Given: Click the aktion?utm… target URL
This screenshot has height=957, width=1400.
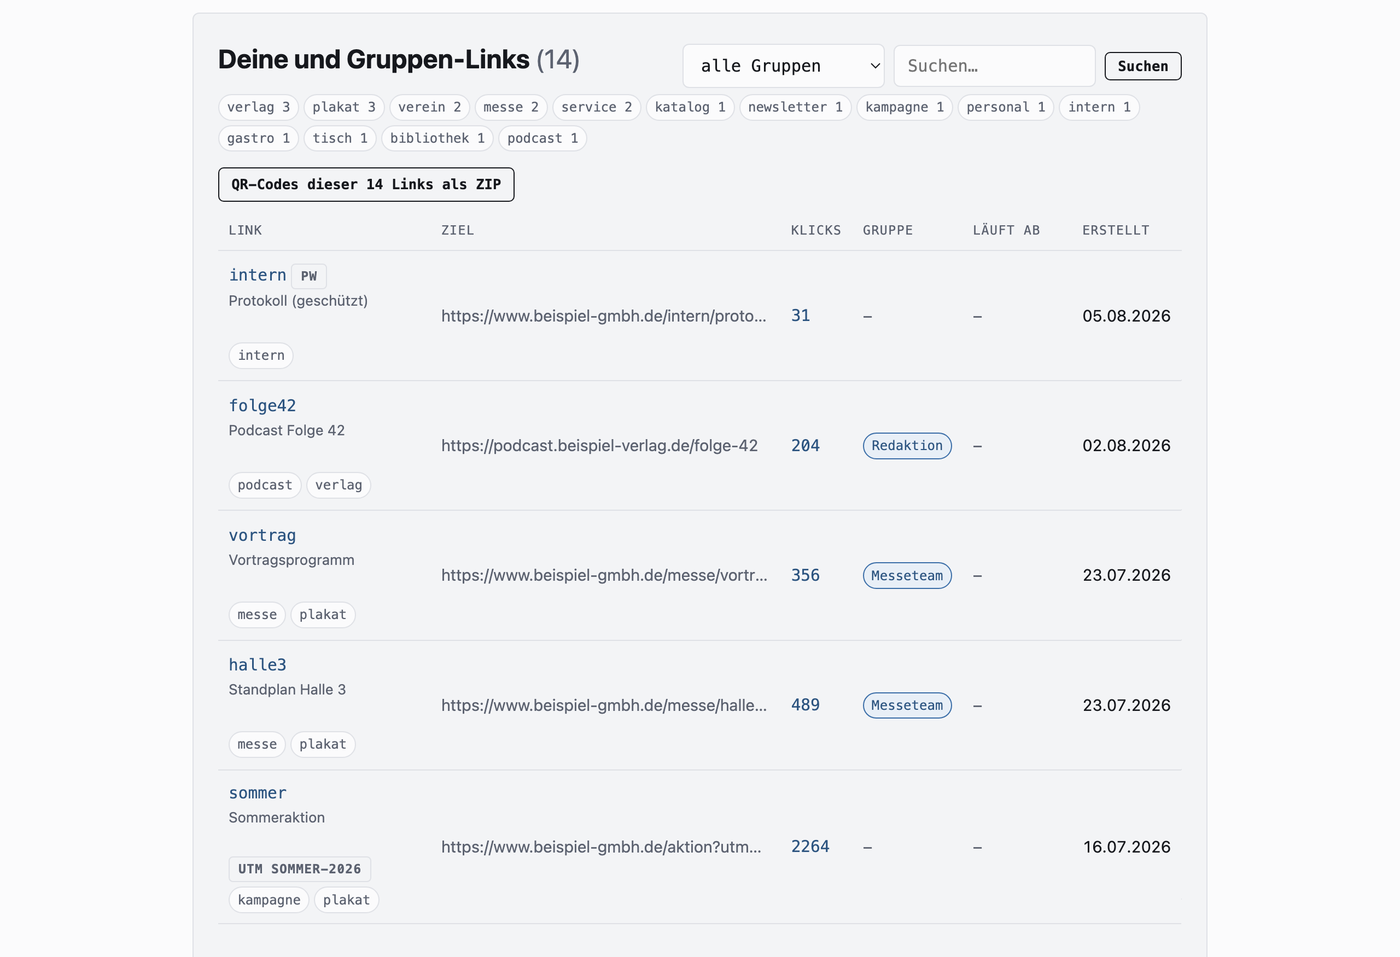Looking at the screenshot, I should click(601, 847).
